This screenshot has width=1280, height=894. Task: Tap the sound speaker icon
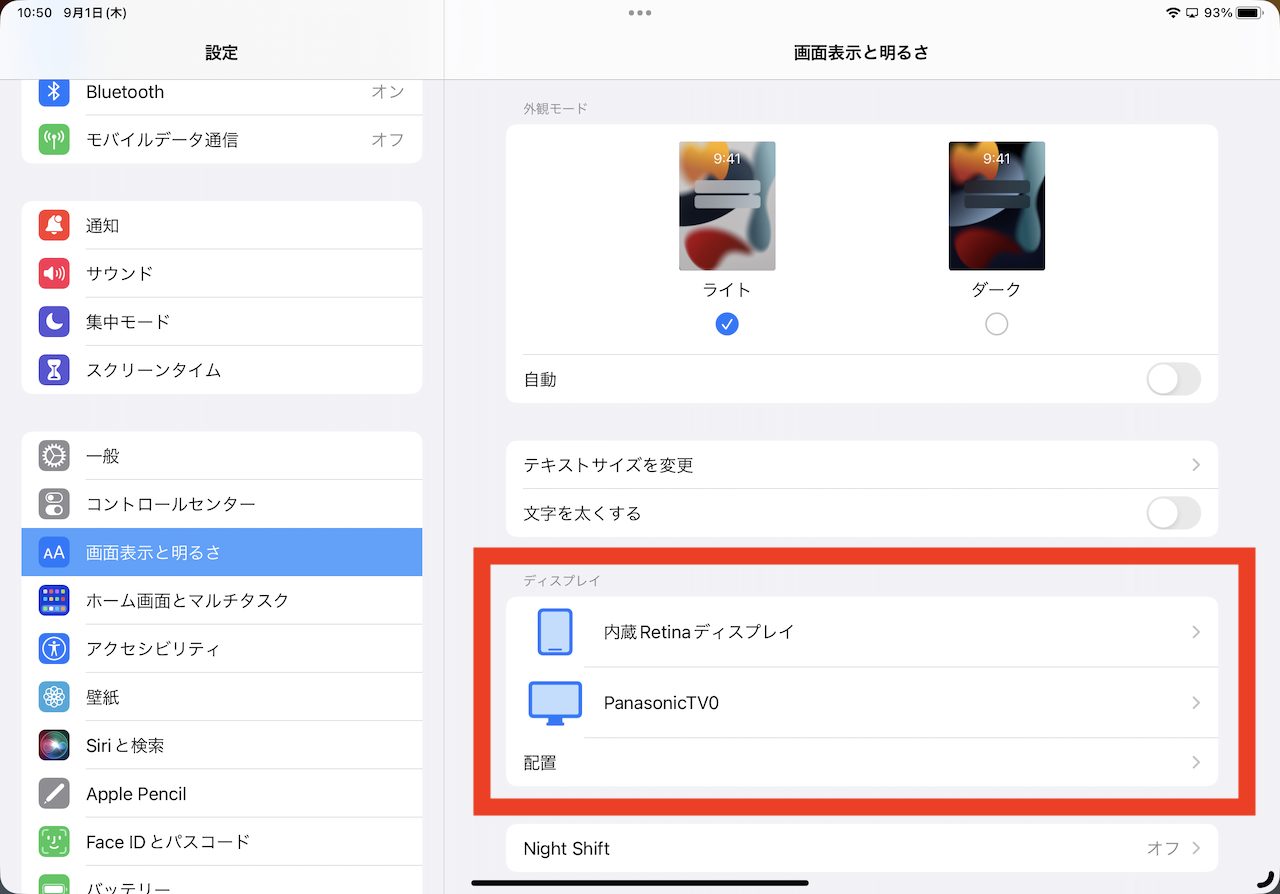coord(54,274)
